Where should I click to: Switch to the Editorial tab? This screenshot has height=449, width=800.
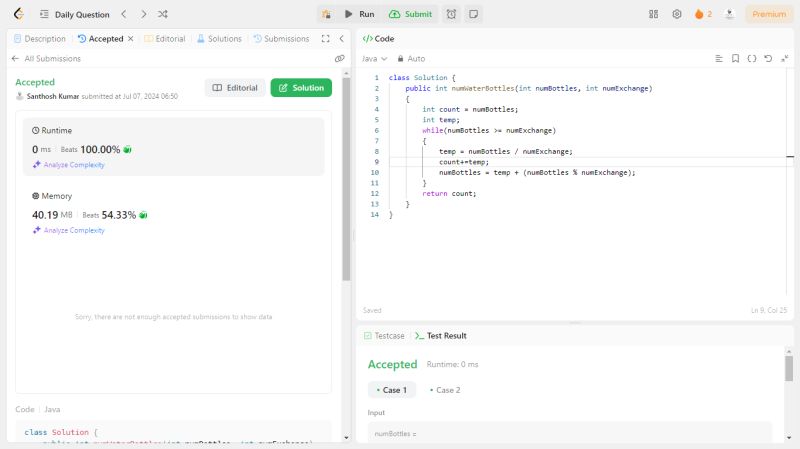point(165,39)
